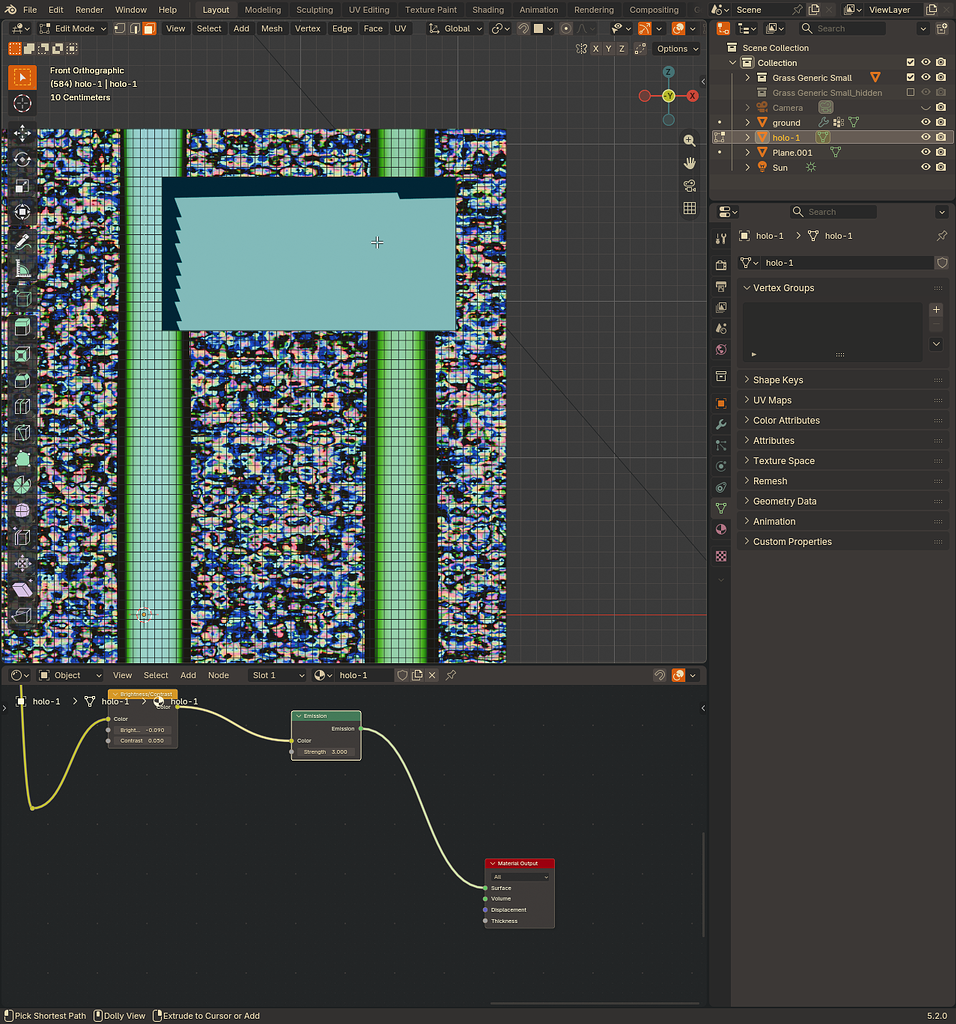Image resolution: width=956 pixels, height=1024 pixels.
Task: Pick the Annotate pencil tool
Action: click(x=22, y=242)
